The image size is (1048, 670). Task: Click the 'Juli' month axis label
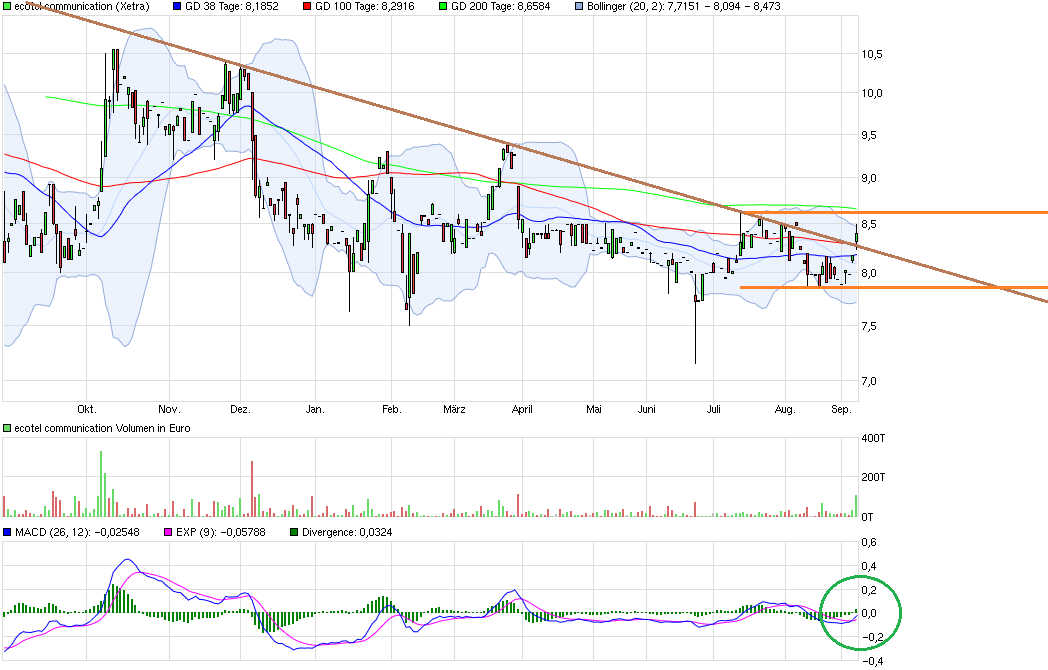click(713, 409)
